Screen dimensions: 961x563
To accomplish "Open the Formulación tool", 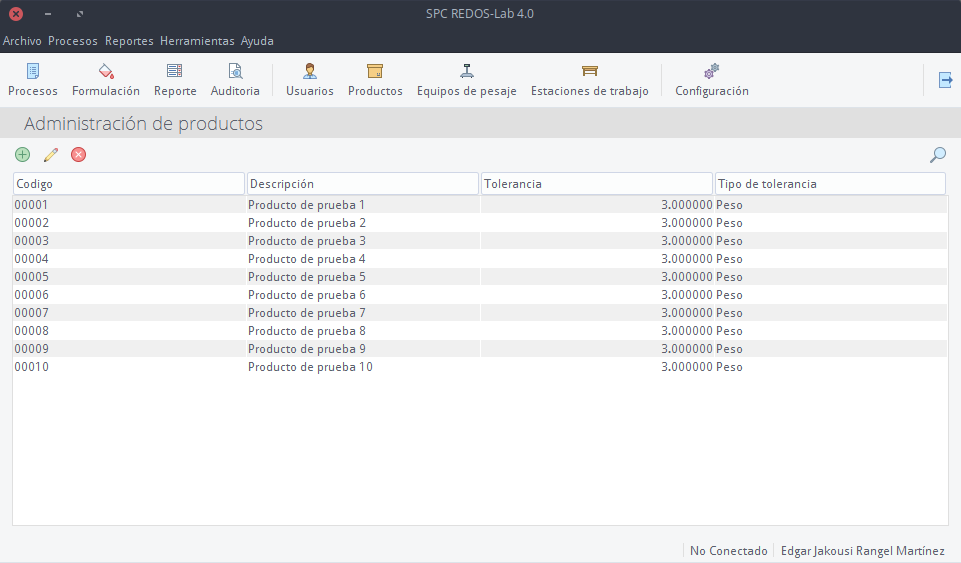I will 106,80.
